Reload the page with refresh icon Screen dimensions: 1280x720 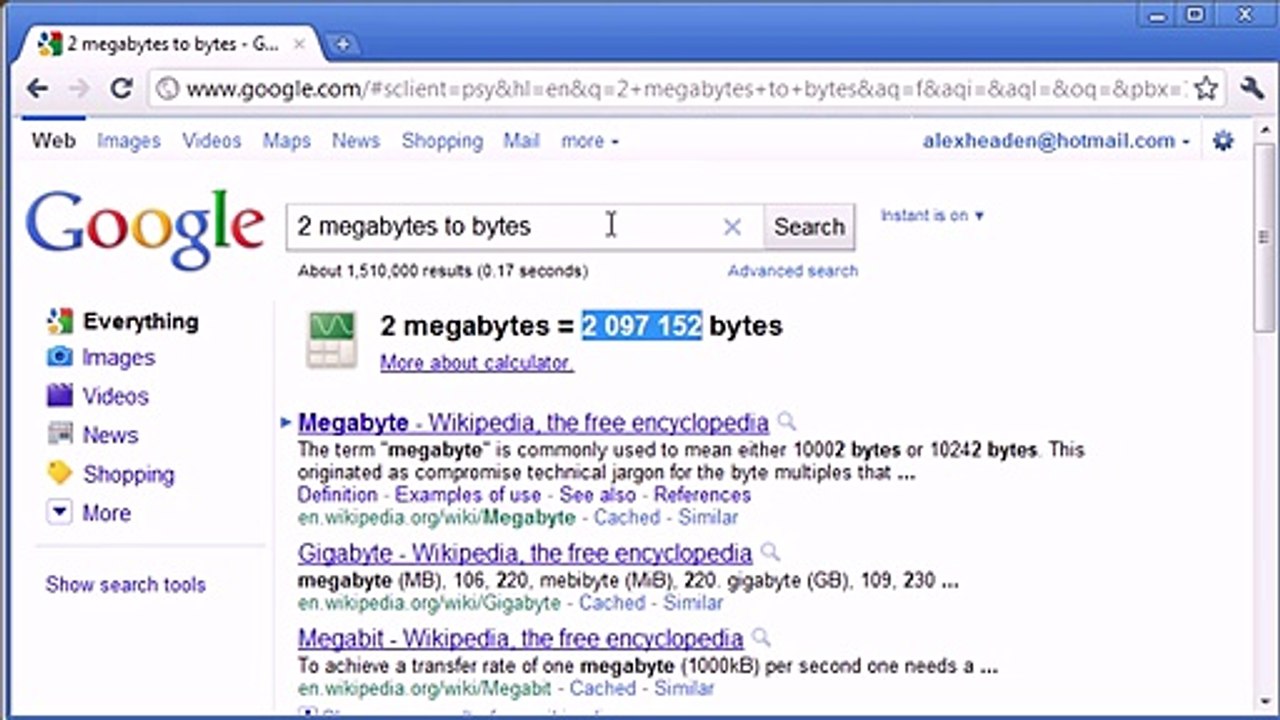pos(121,89)
